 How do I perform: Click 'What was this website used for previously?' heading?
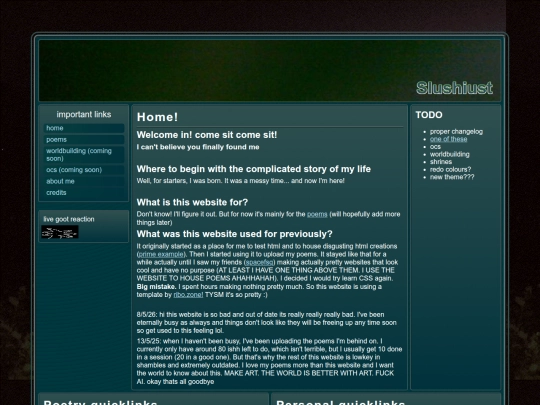[235, 234]
